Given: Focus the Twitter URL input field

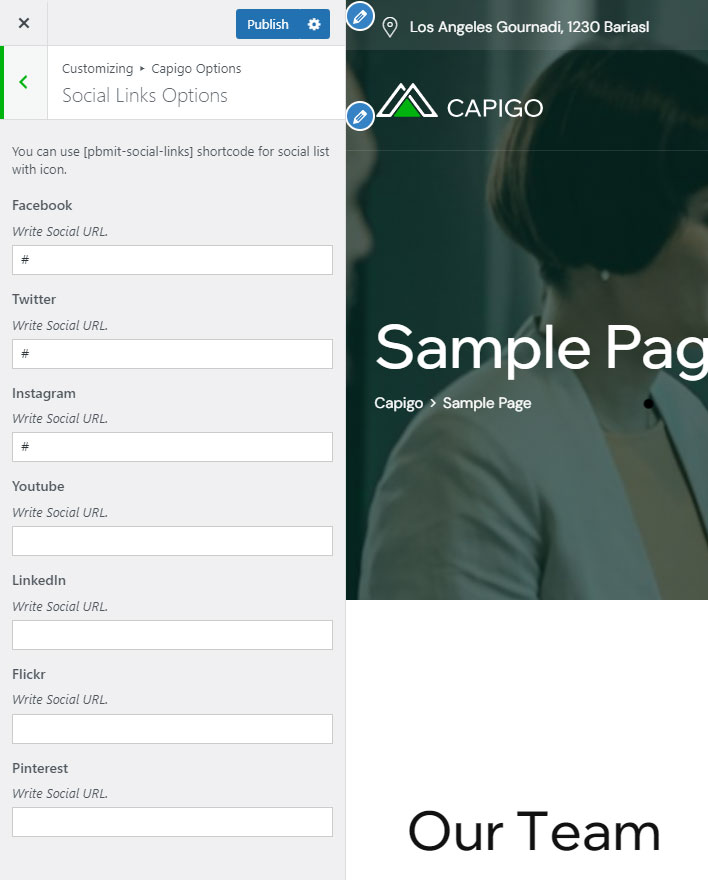Looking at the screenshot, I should coord(172,354).
